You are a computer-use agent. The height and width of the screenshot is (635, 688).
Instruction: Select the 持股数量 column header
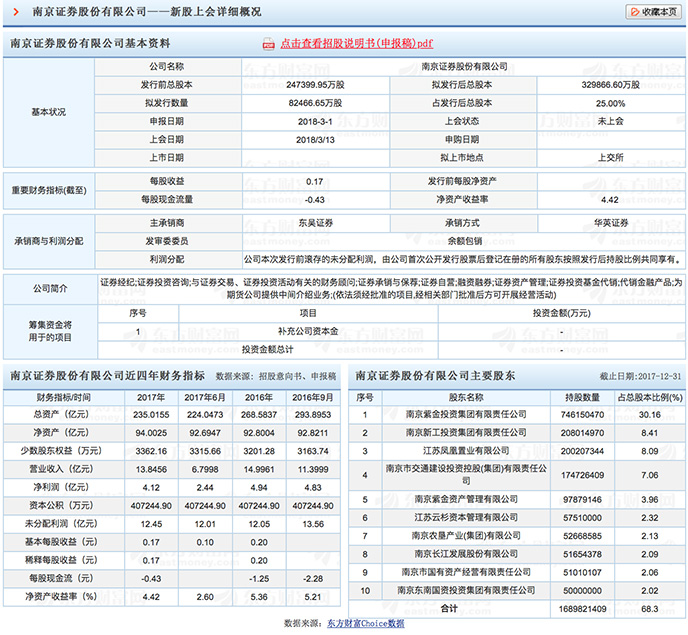click(582, 398)
